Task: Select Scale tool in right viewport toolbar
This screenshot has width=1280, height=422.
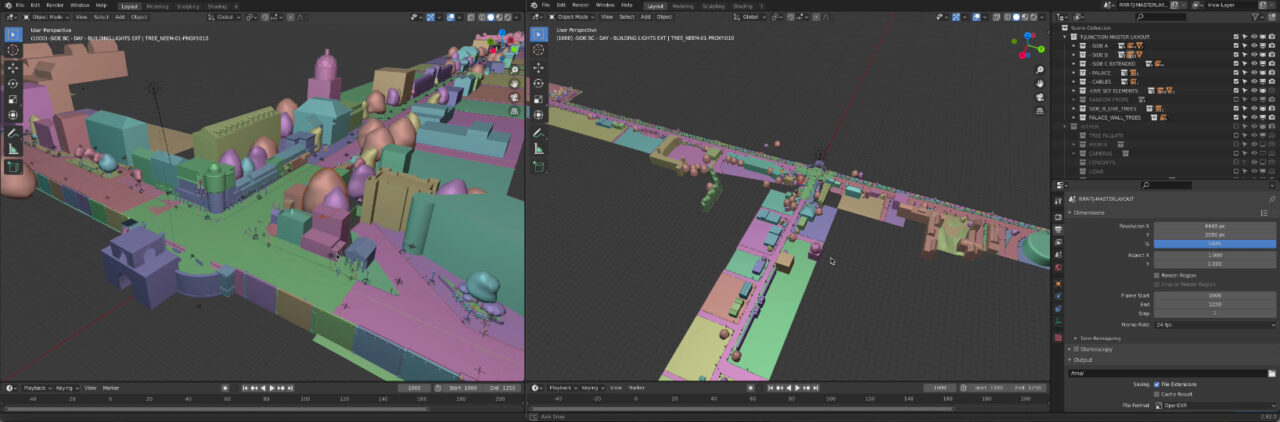Action: [538, 99]
